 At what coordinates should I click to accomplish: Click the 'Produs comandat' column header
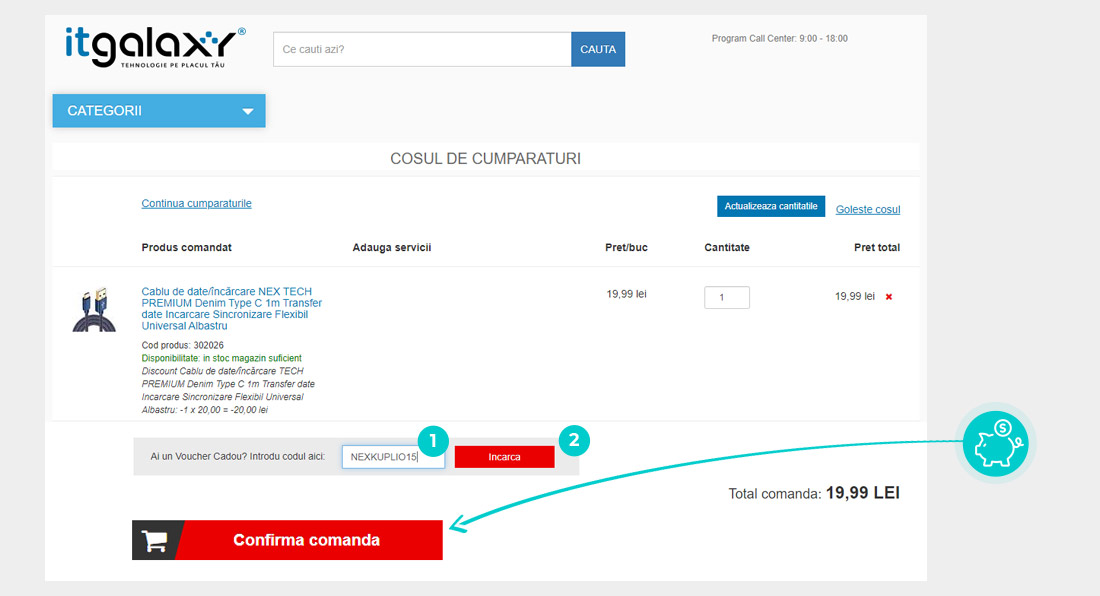pyautogui.click(x=187, y=248)
